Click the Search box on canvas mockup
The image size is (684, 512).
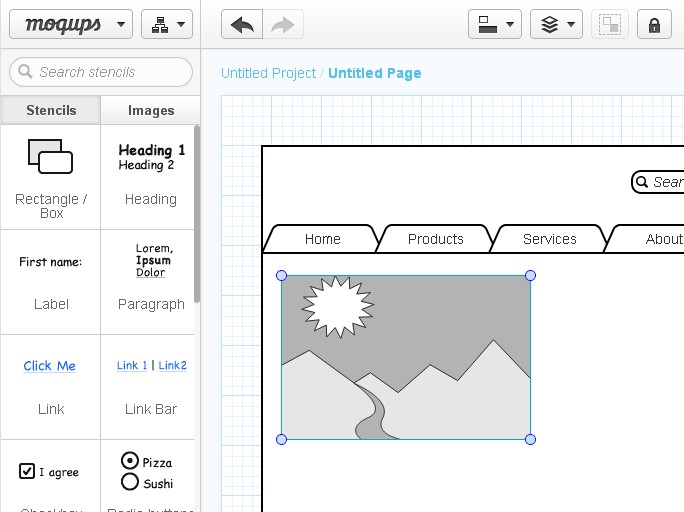click(x=658, y=182)
